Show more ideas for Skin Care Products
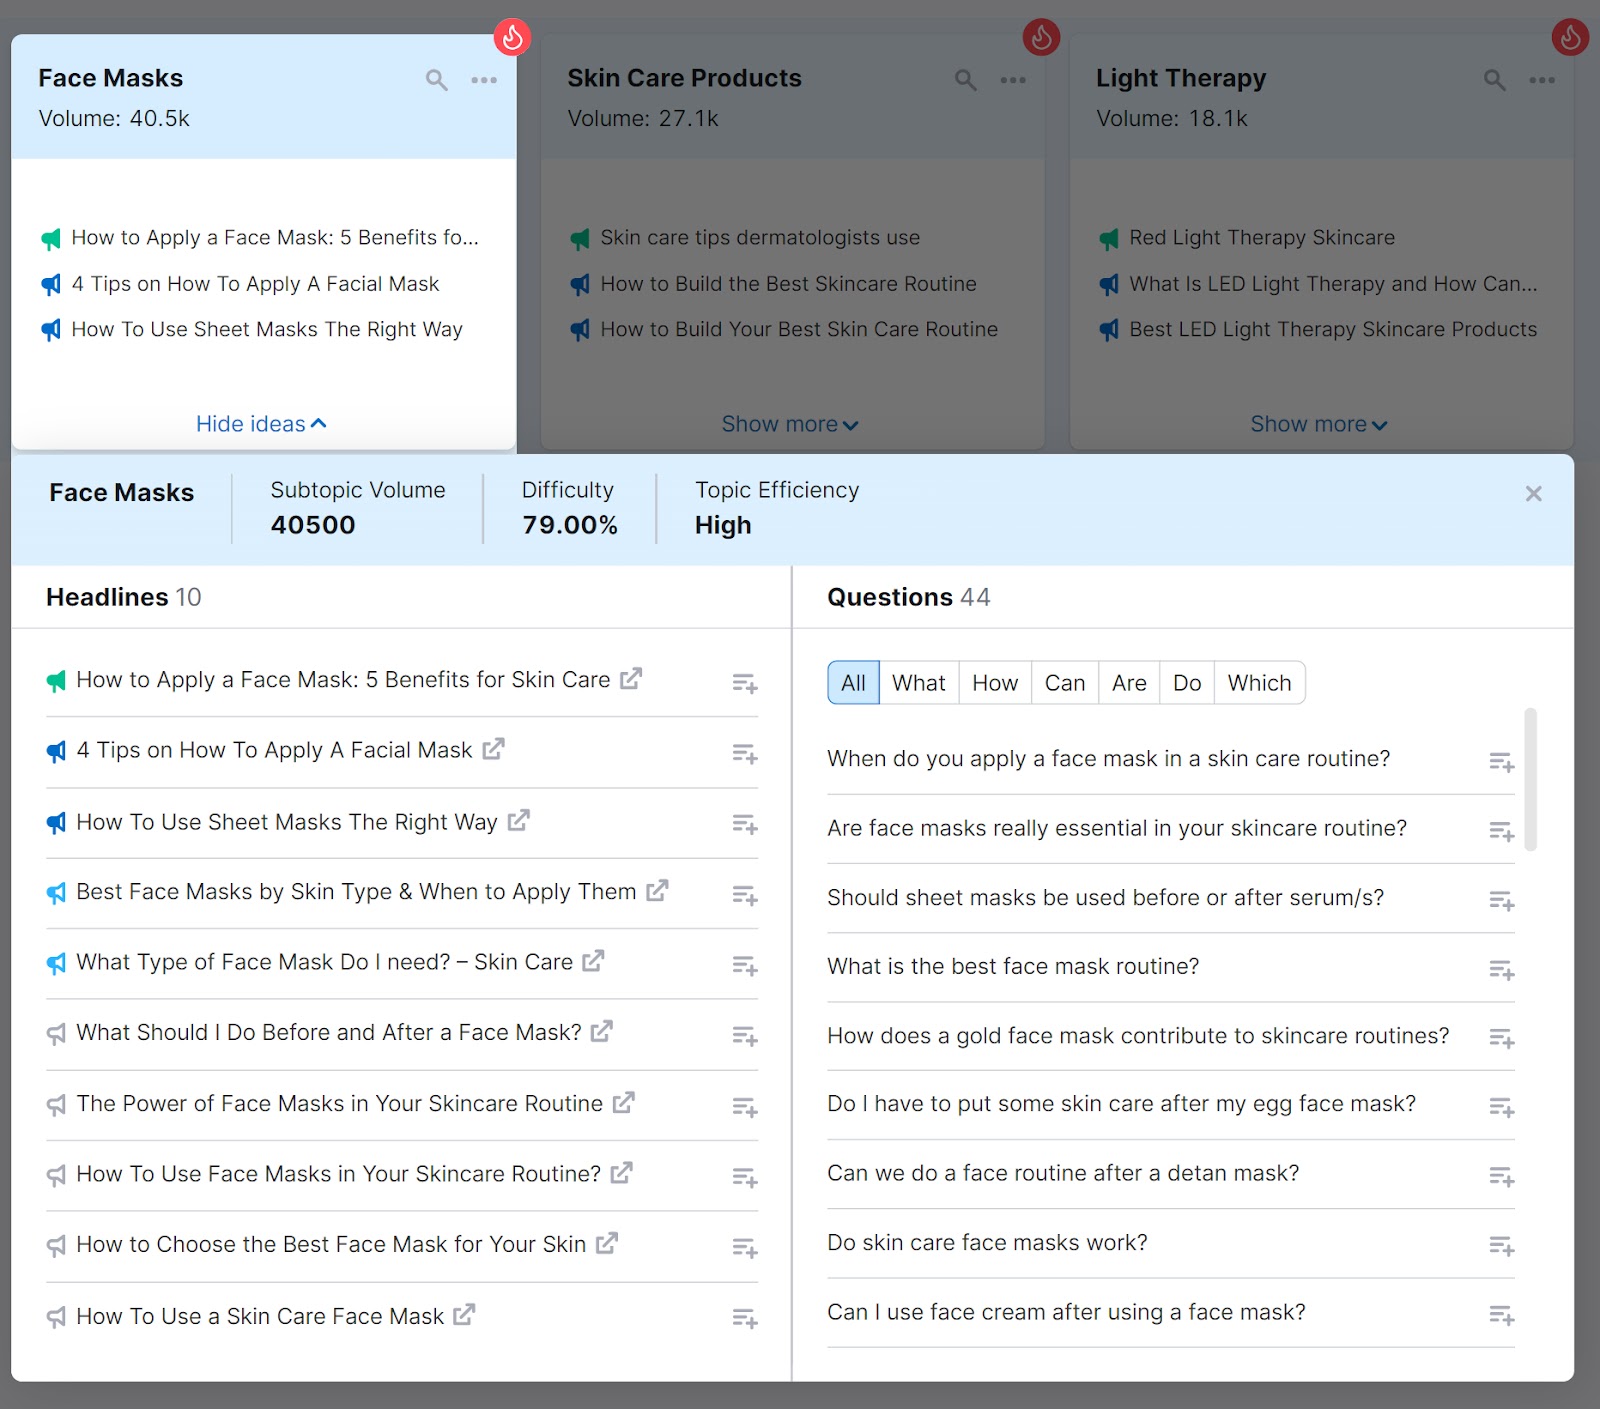Viewport: 1600px width, 1409px height. tap(789, 423)
